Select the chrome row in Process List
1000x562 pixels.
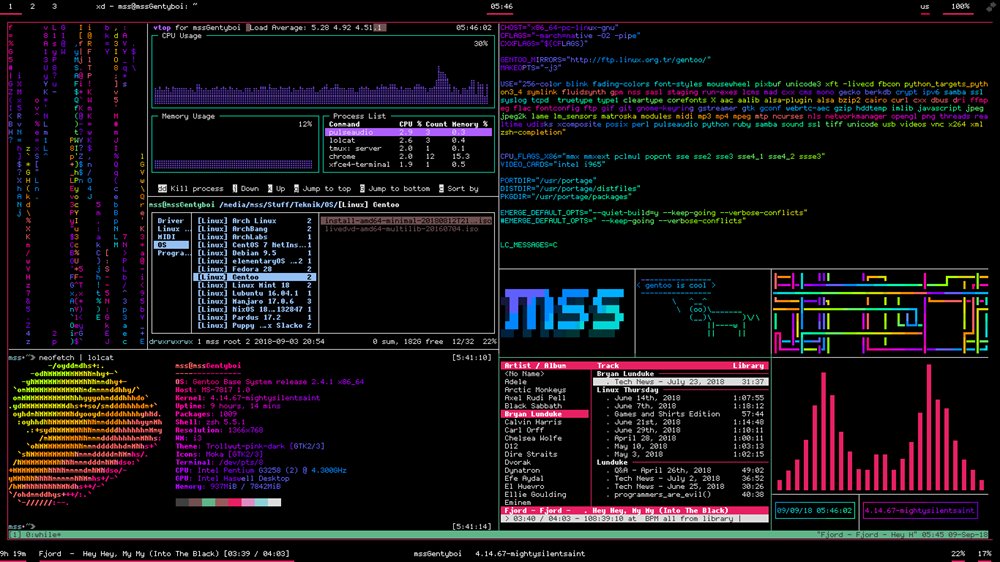(408, 156)
